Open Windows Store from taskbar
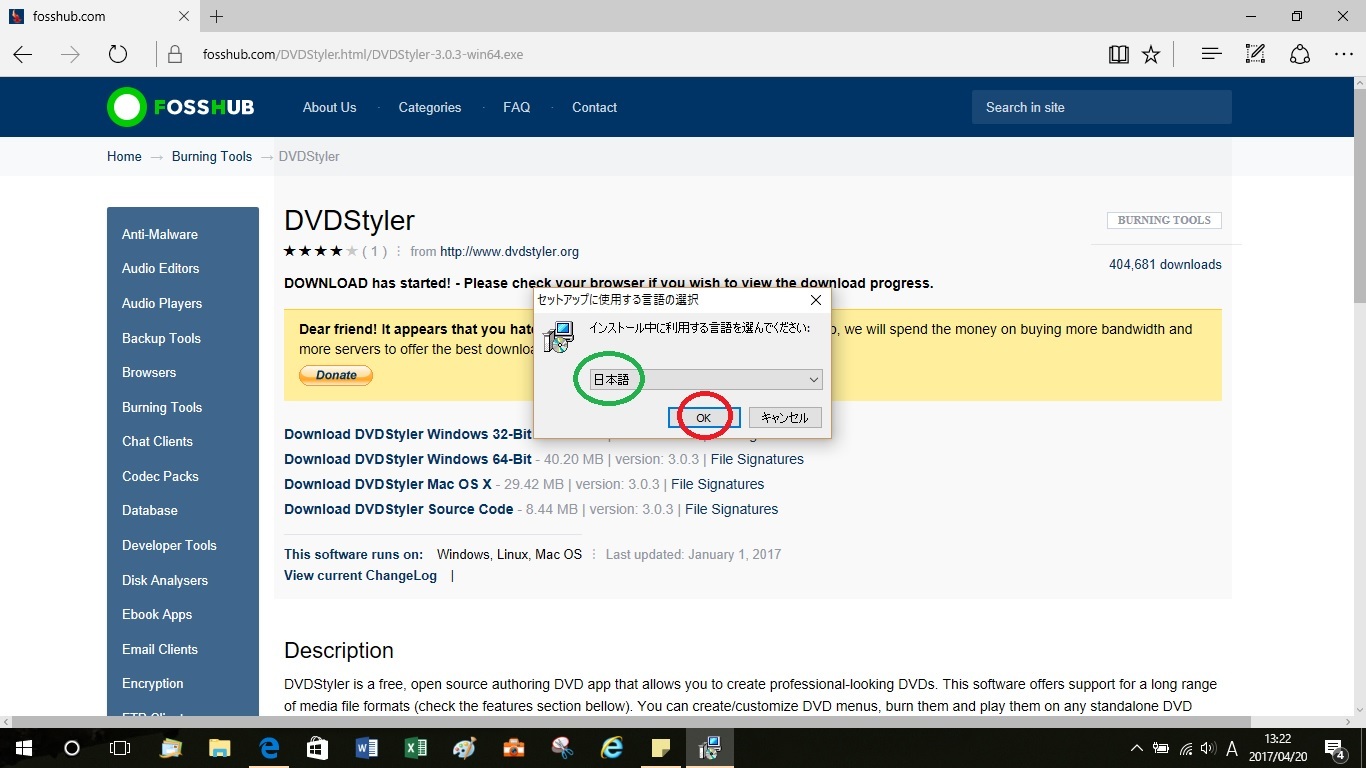This screenshot has height=768, width=1366. pyautogui.click(x=318, y=748)
